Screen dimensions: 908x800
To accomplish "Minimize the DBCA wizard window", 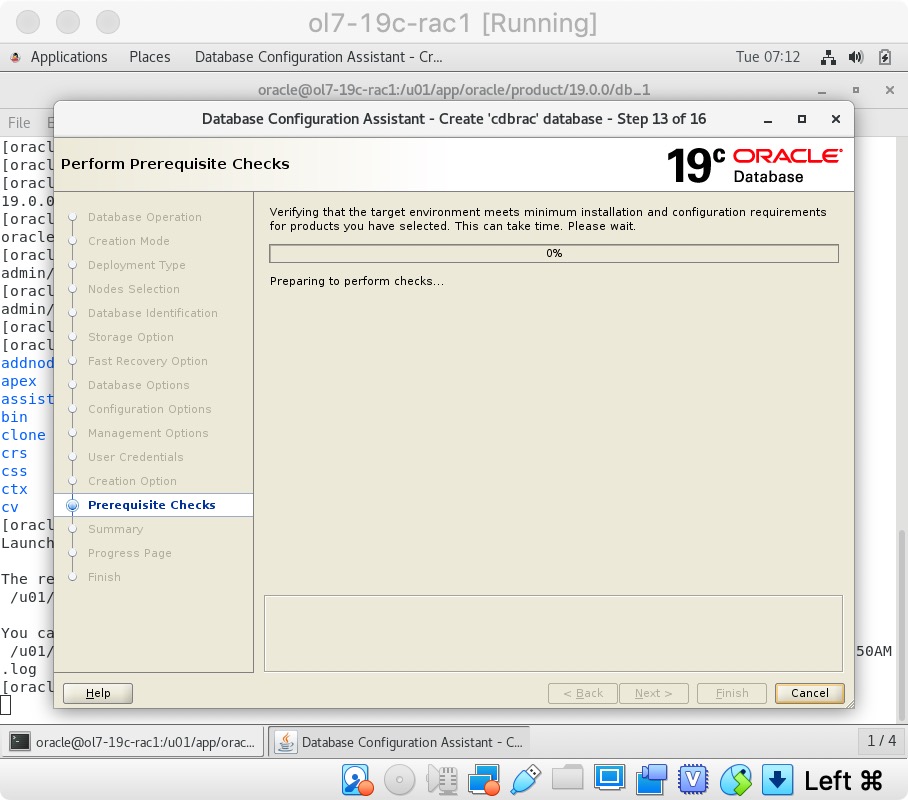I will tap(768, 119).
